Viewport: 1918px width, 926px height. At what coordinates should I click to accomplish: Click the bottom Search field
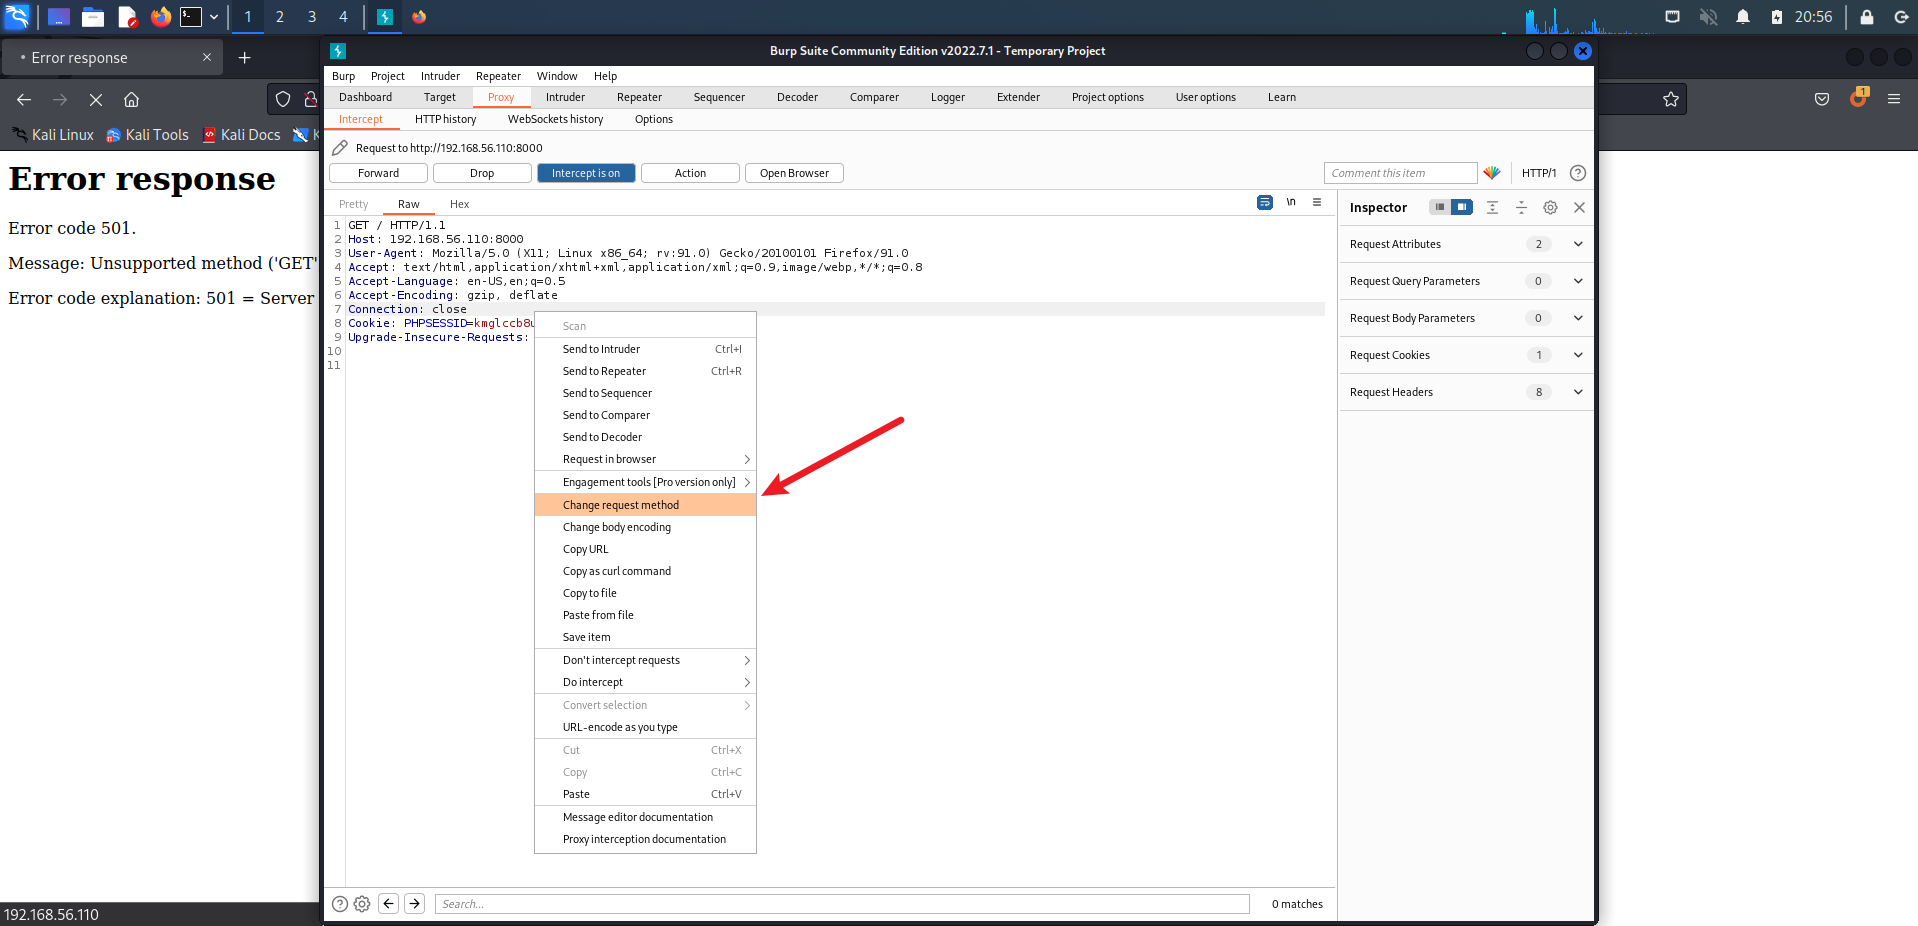coord(842,904)
